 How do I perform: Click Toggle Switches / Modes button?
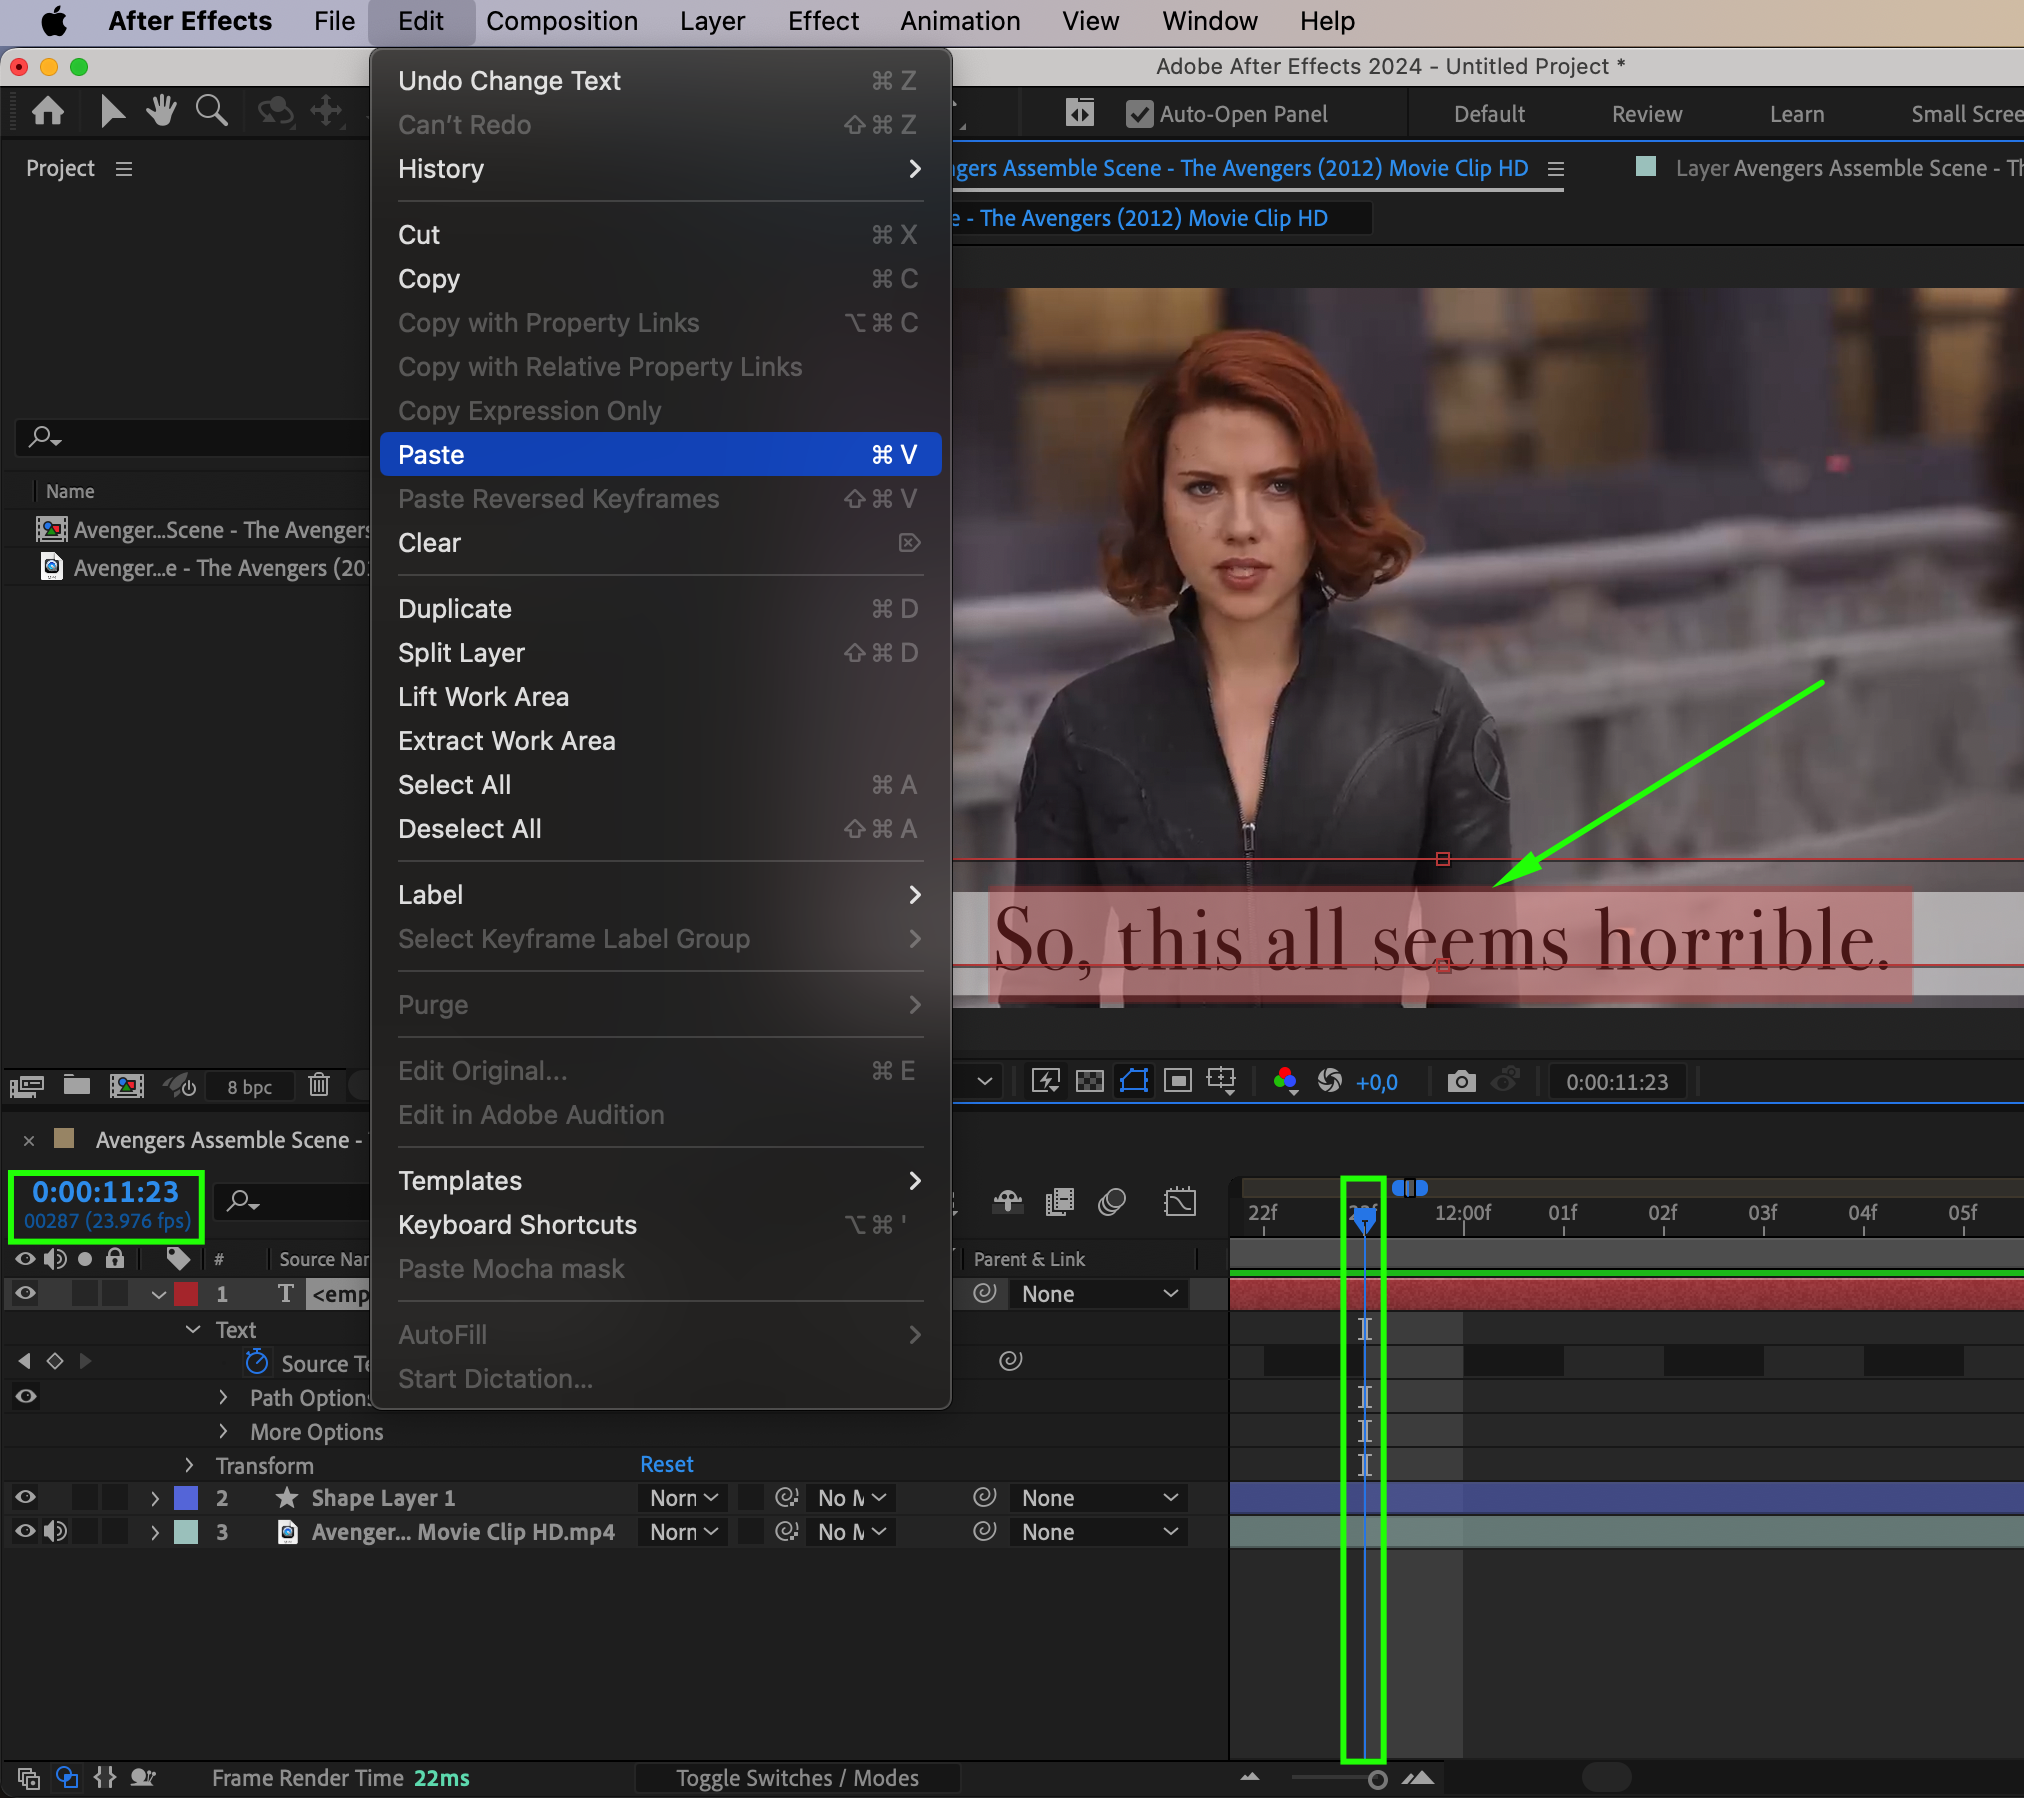tap(797, 1777)
